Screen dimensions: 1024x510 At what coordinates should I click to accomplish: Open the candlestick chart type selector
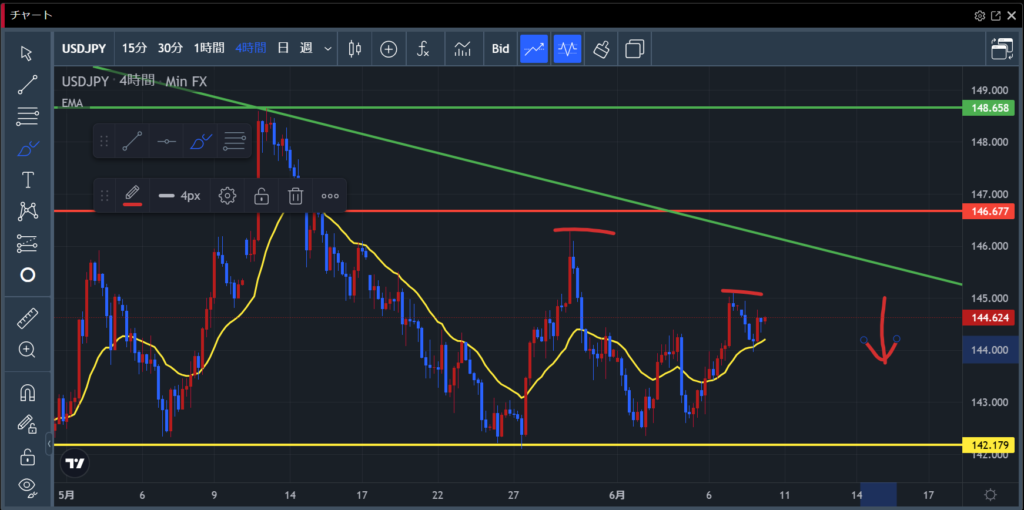[x=355, y=49]
